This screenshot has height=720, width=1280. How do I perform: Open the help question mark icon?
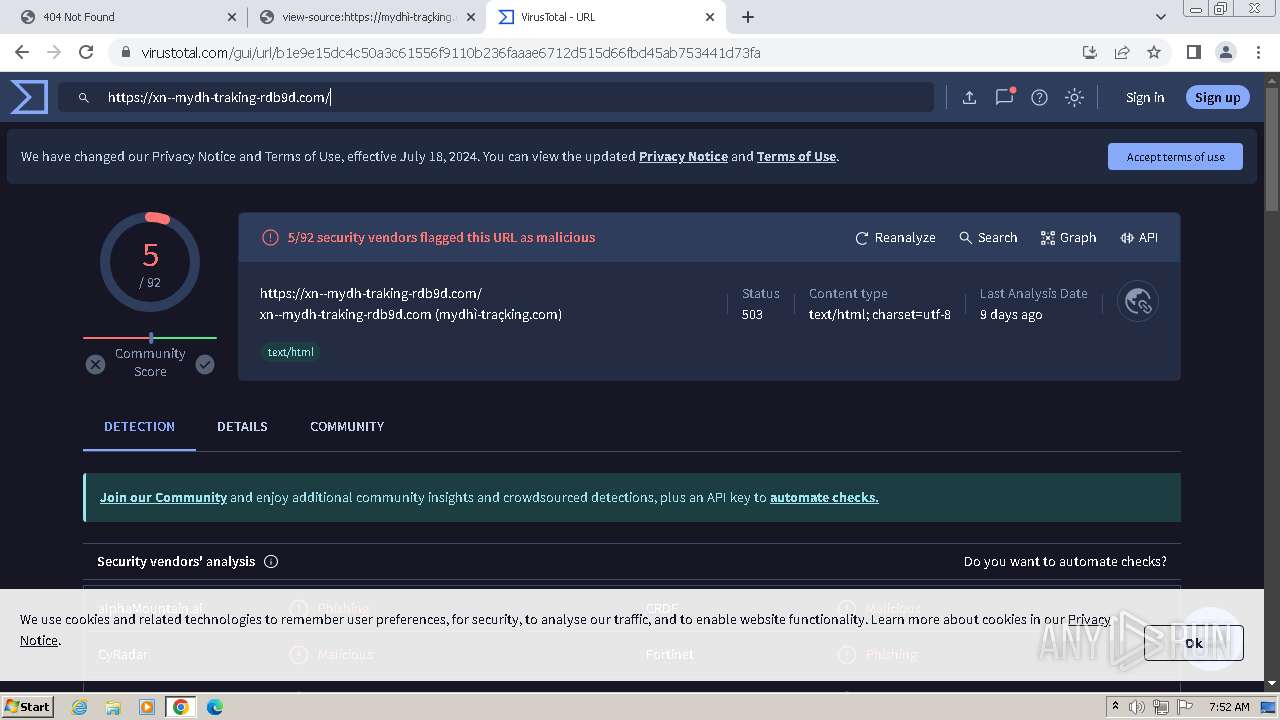1039,97
